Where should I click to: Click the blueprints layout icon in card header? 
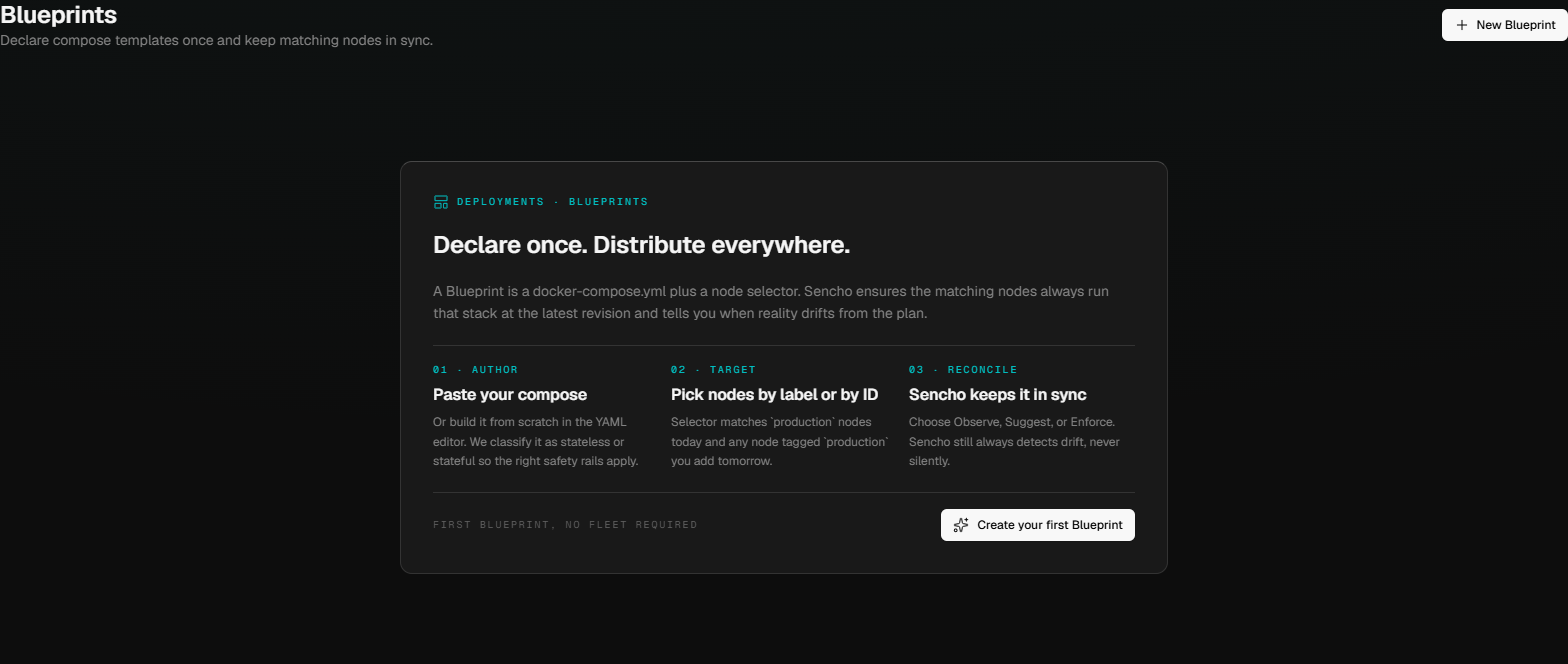click(441, 202)
